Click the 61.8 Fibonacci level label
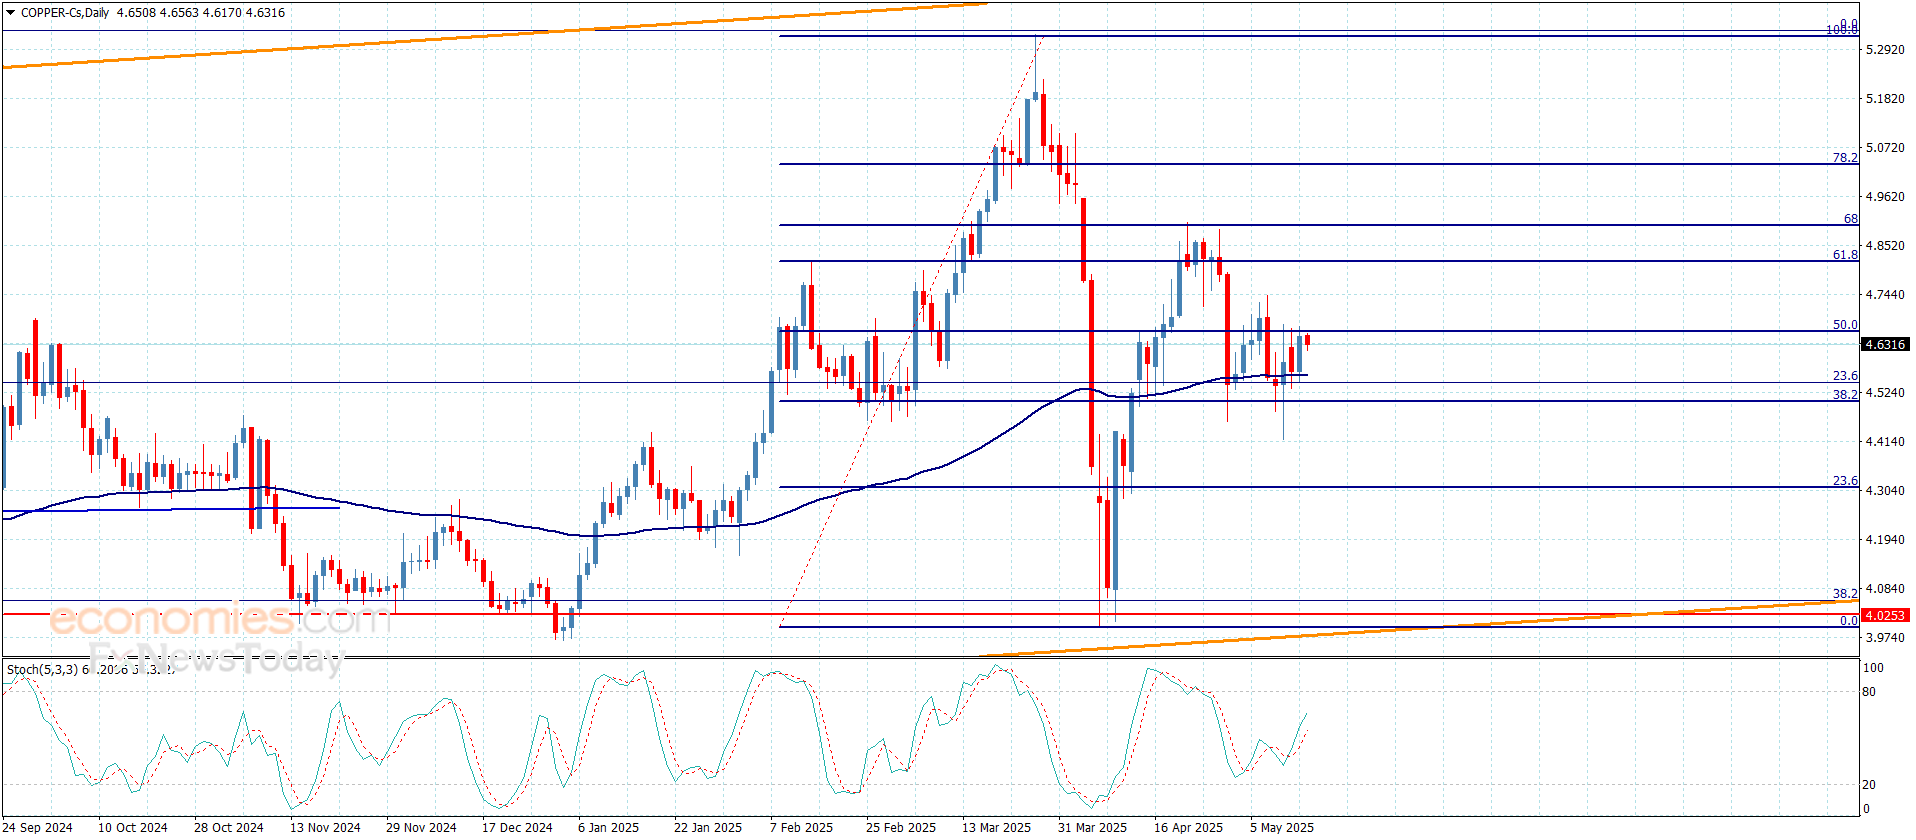 pyautogui.click(x=1844, y=255)
